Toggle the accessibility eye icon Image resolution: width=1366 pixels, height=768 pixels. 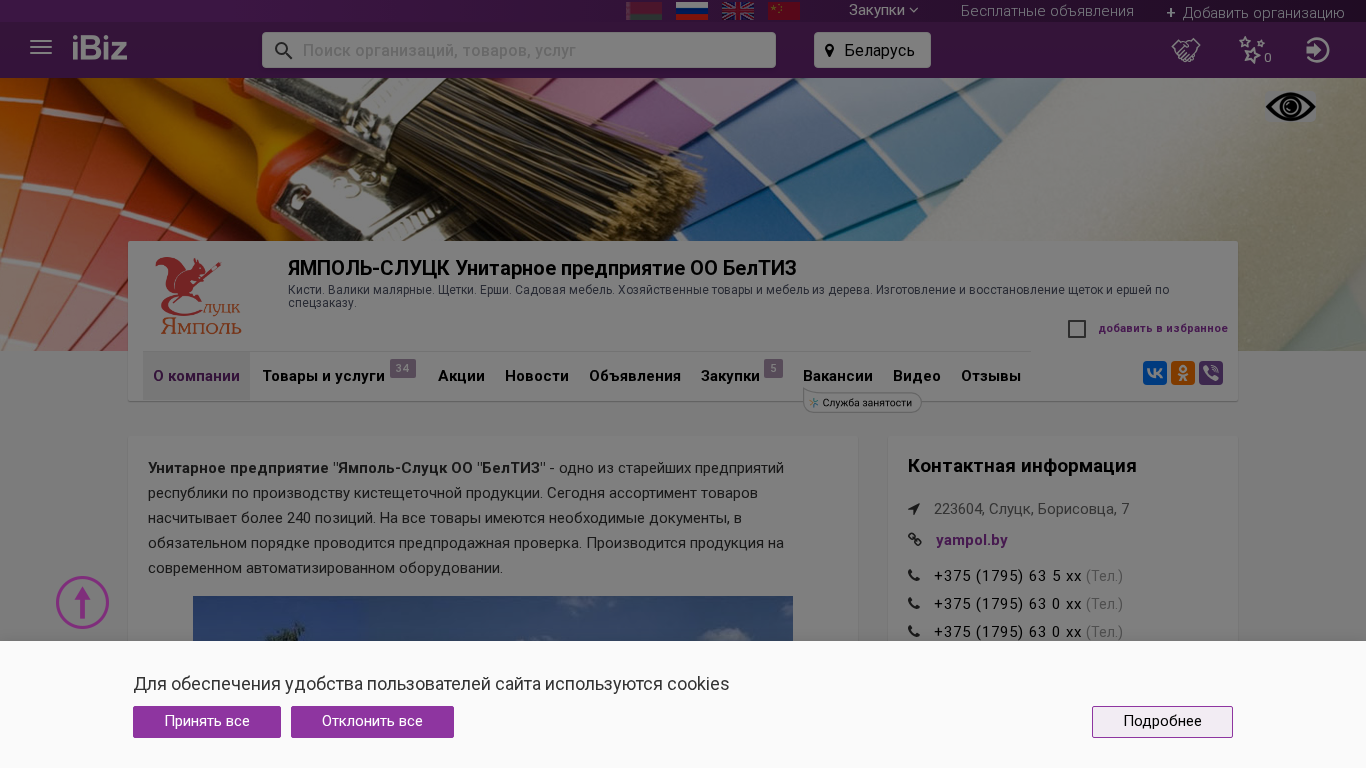point(1291,107)
